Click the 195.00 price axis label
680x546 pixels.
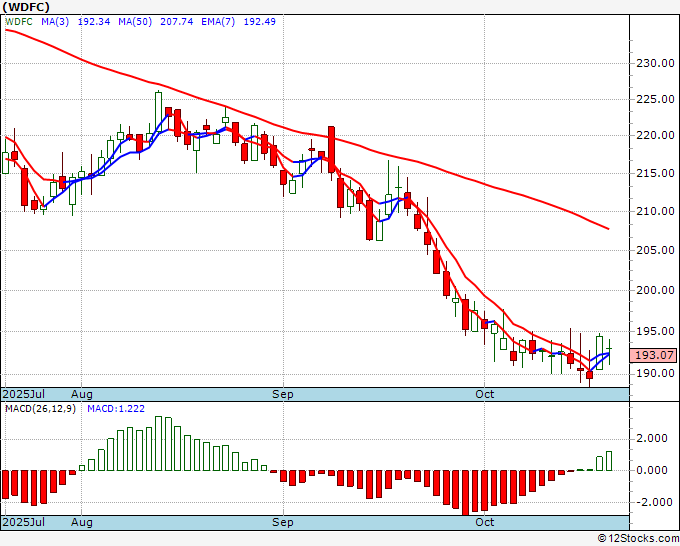[x=655, y=331]
